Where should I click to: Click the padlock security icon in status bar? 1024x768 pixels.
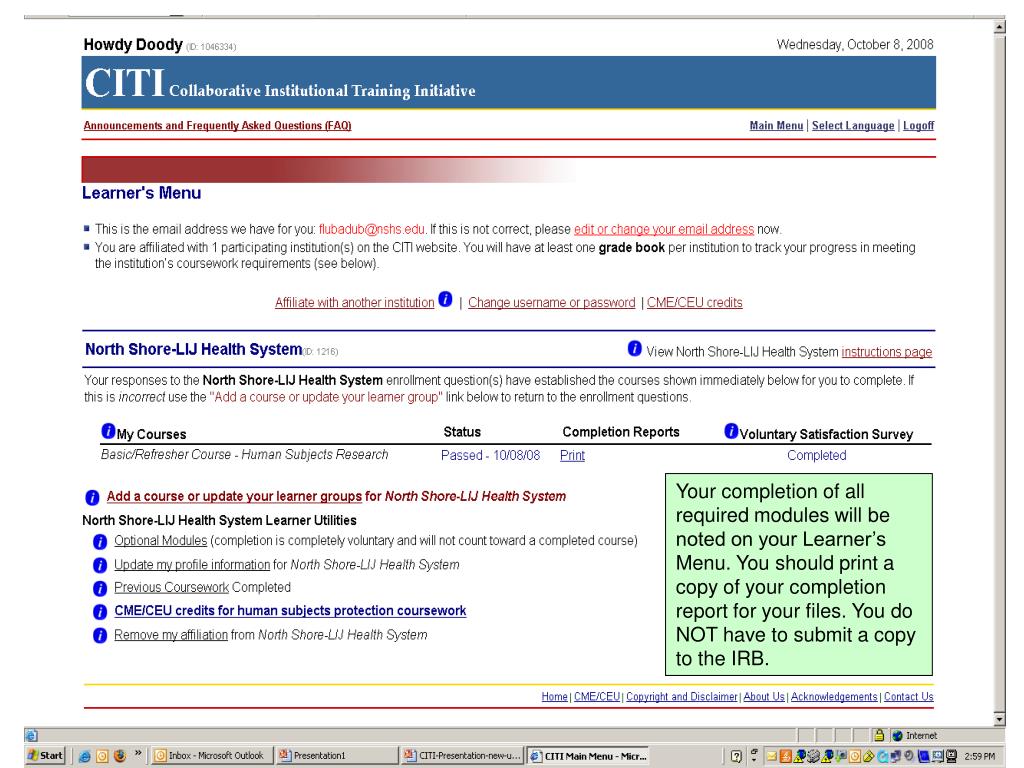879,735
